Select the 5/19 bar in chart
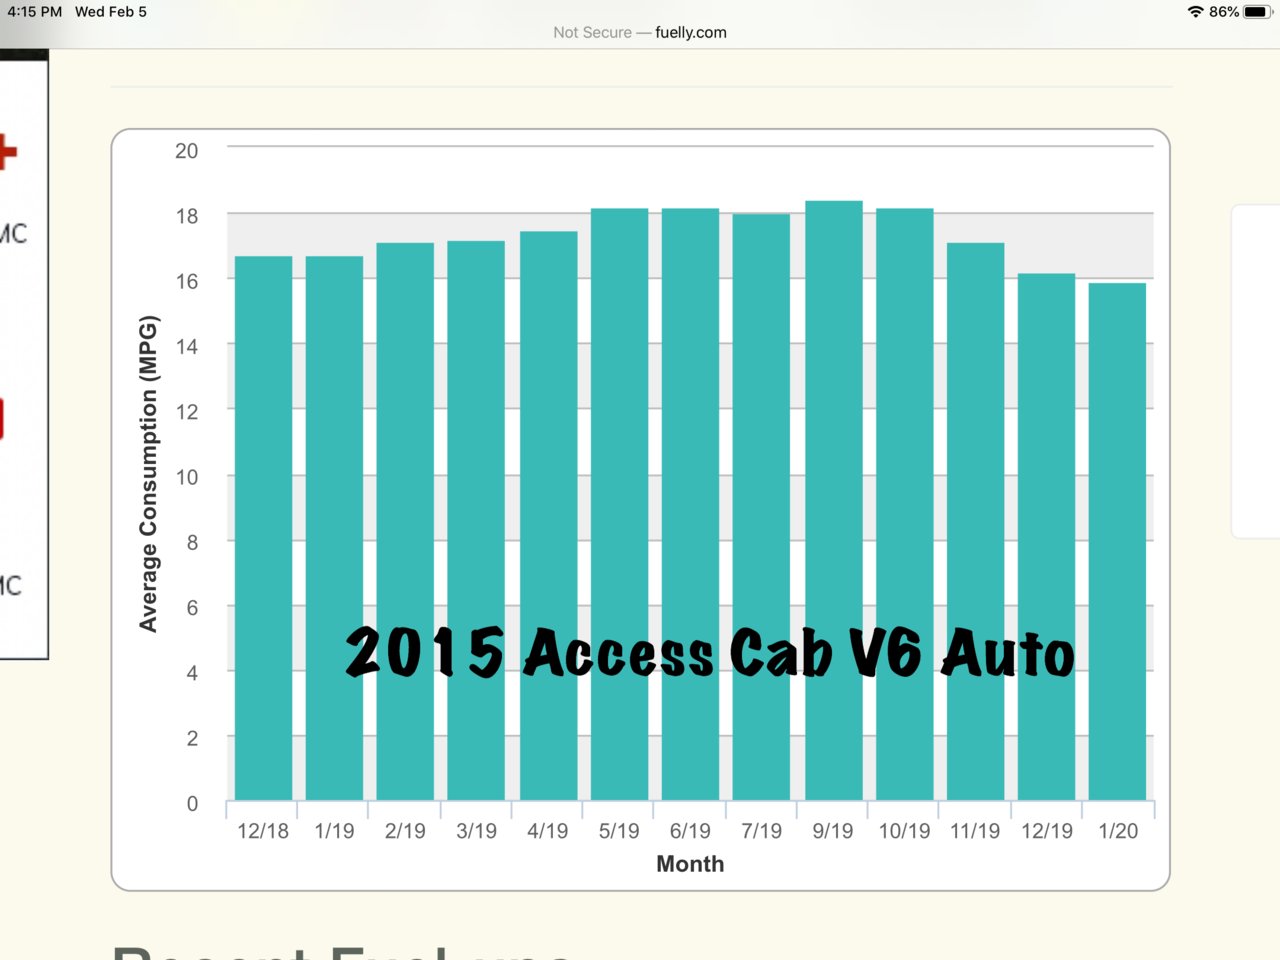The height and width of the screenshot is (960, 1280). point(619,504)
